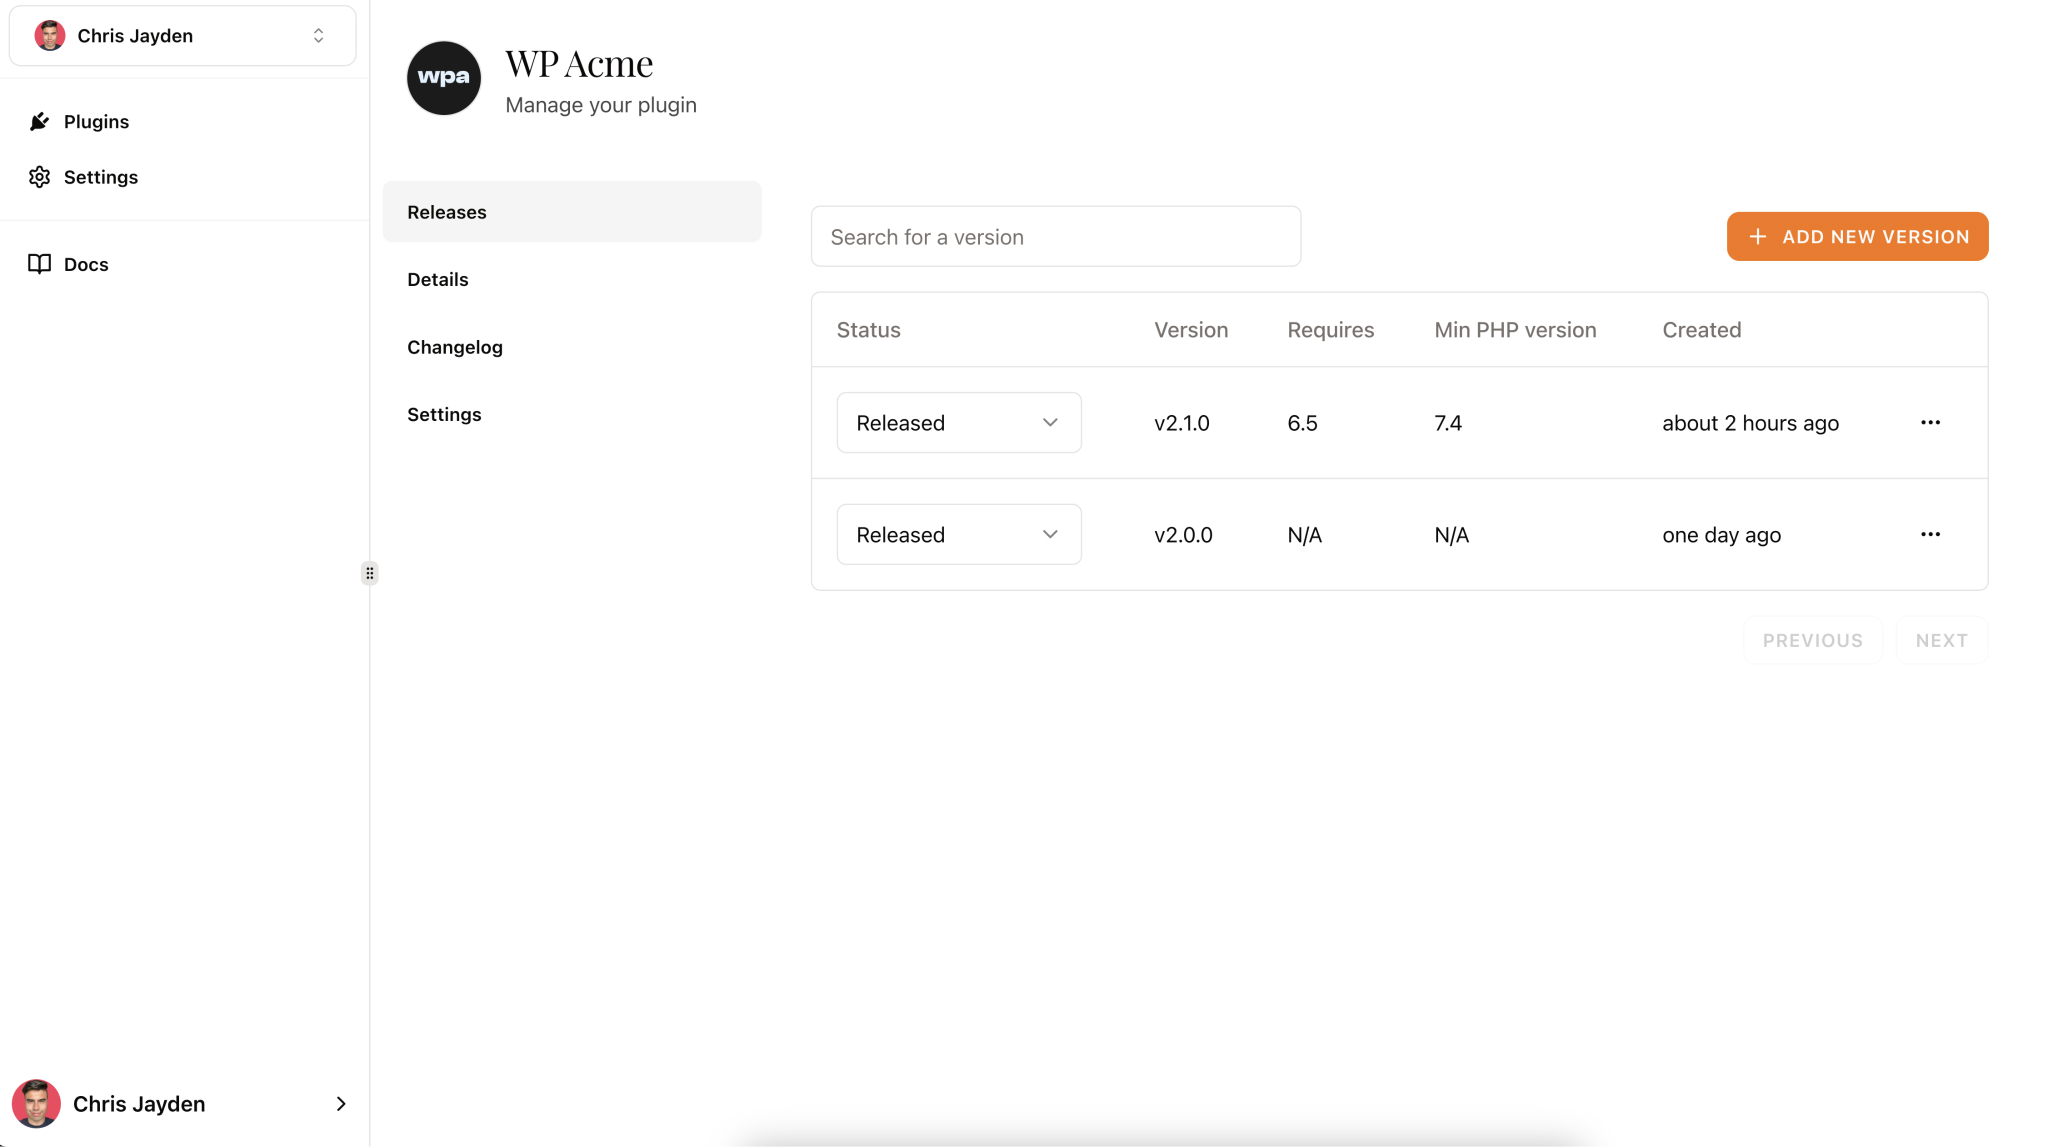Open the status dropdown for version v2.0.0
Screen dimensions: 2048x1147
[x=958, y=534]
